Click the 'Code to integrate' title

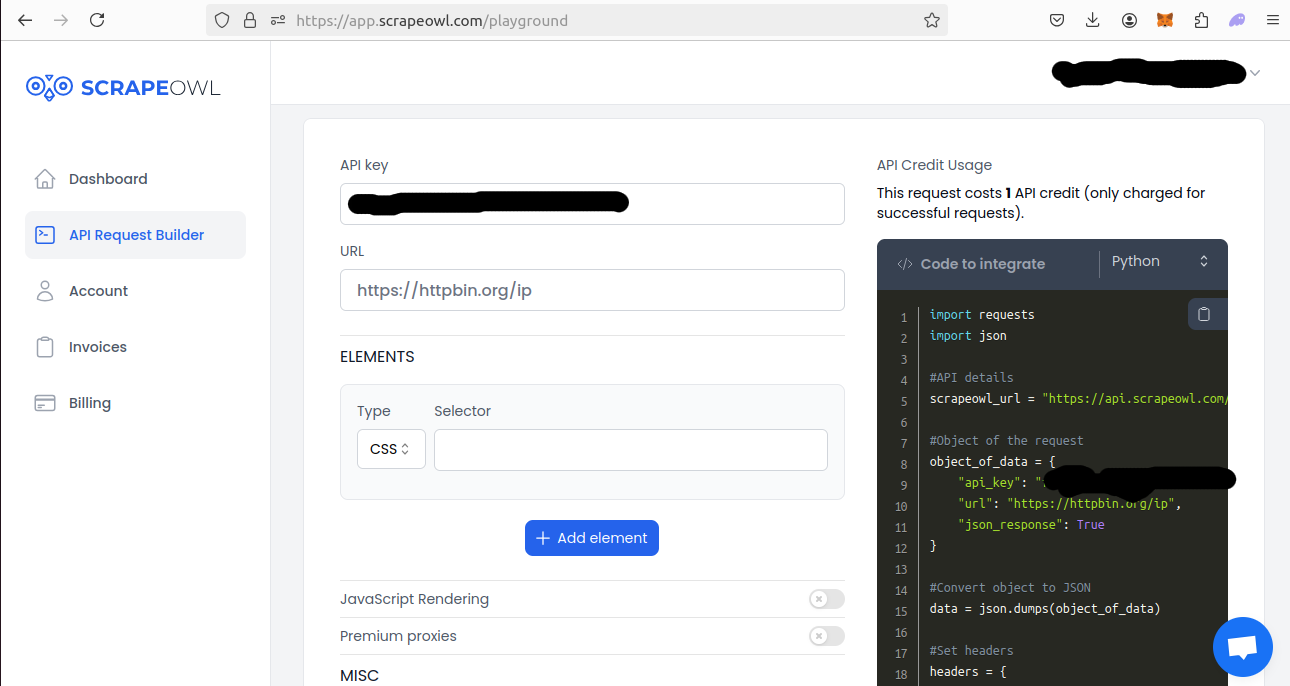coord(982,264)
